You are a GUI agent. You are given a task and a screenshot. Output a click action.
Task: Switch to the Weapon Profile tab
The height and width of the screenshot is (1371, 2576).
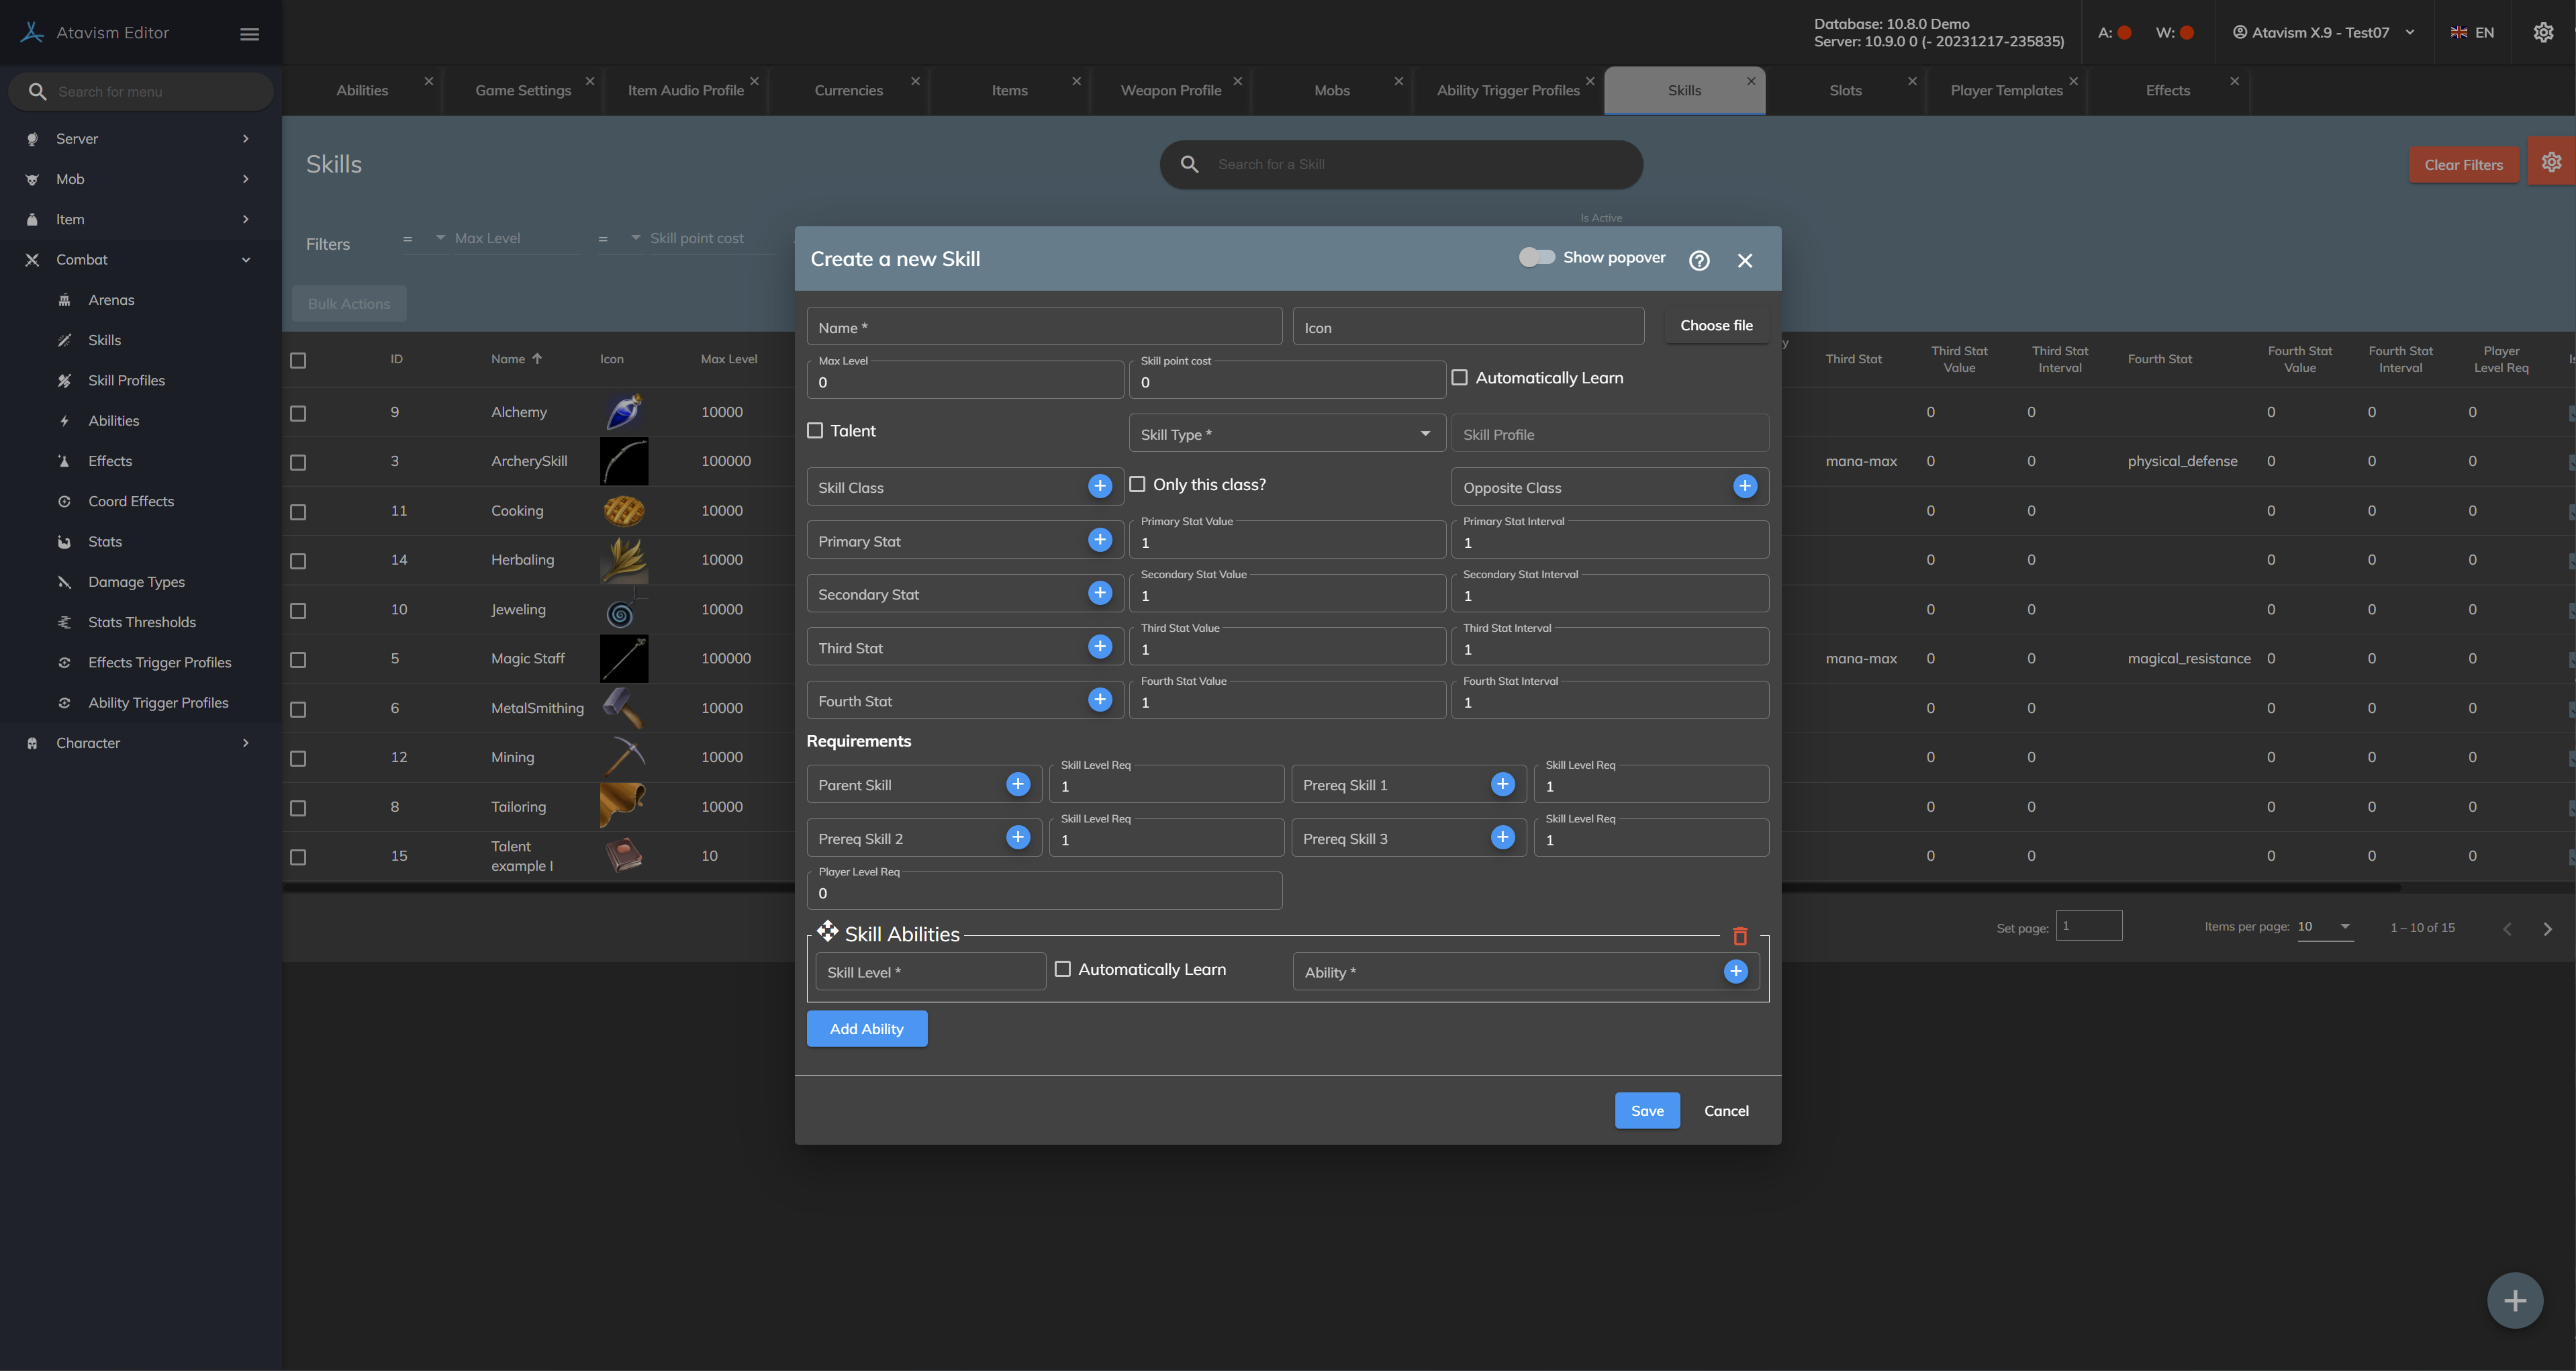(x=1170, y=90)
